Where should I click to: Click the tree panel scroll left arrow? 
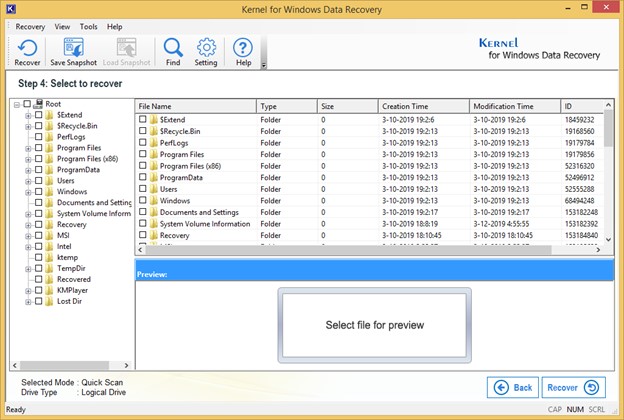coord(15,365)
